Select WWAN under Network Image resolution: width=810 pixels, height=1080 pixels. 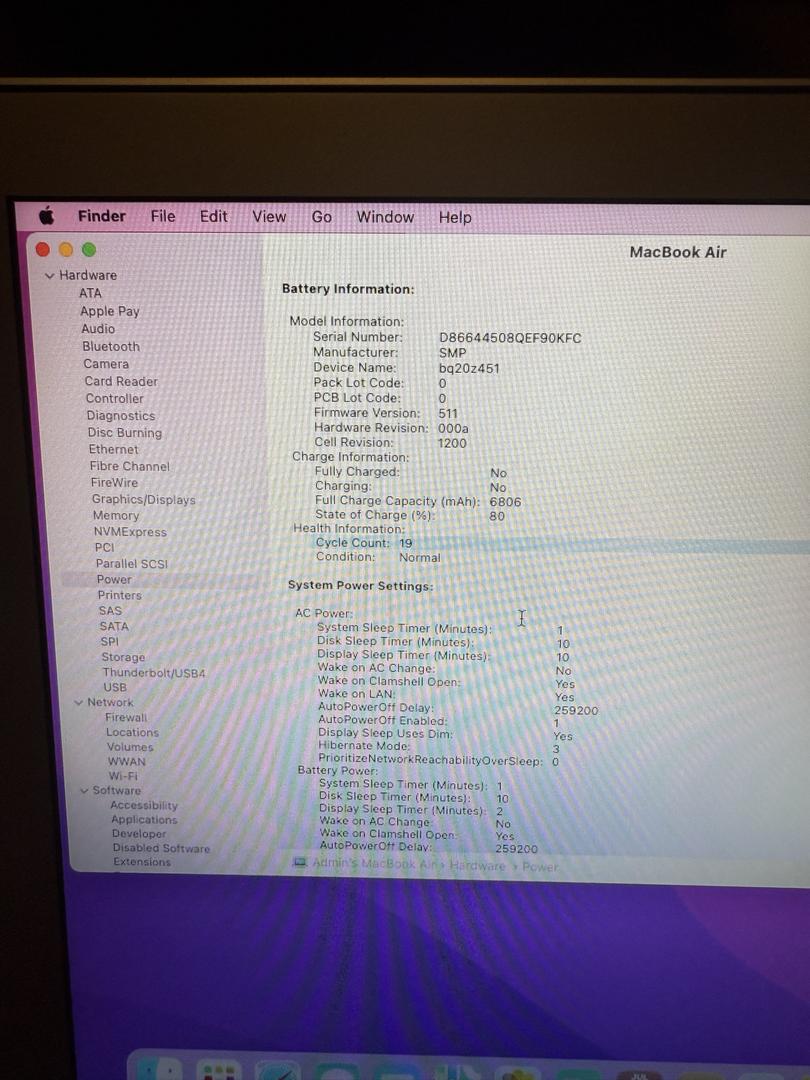(x=127, y=762)
